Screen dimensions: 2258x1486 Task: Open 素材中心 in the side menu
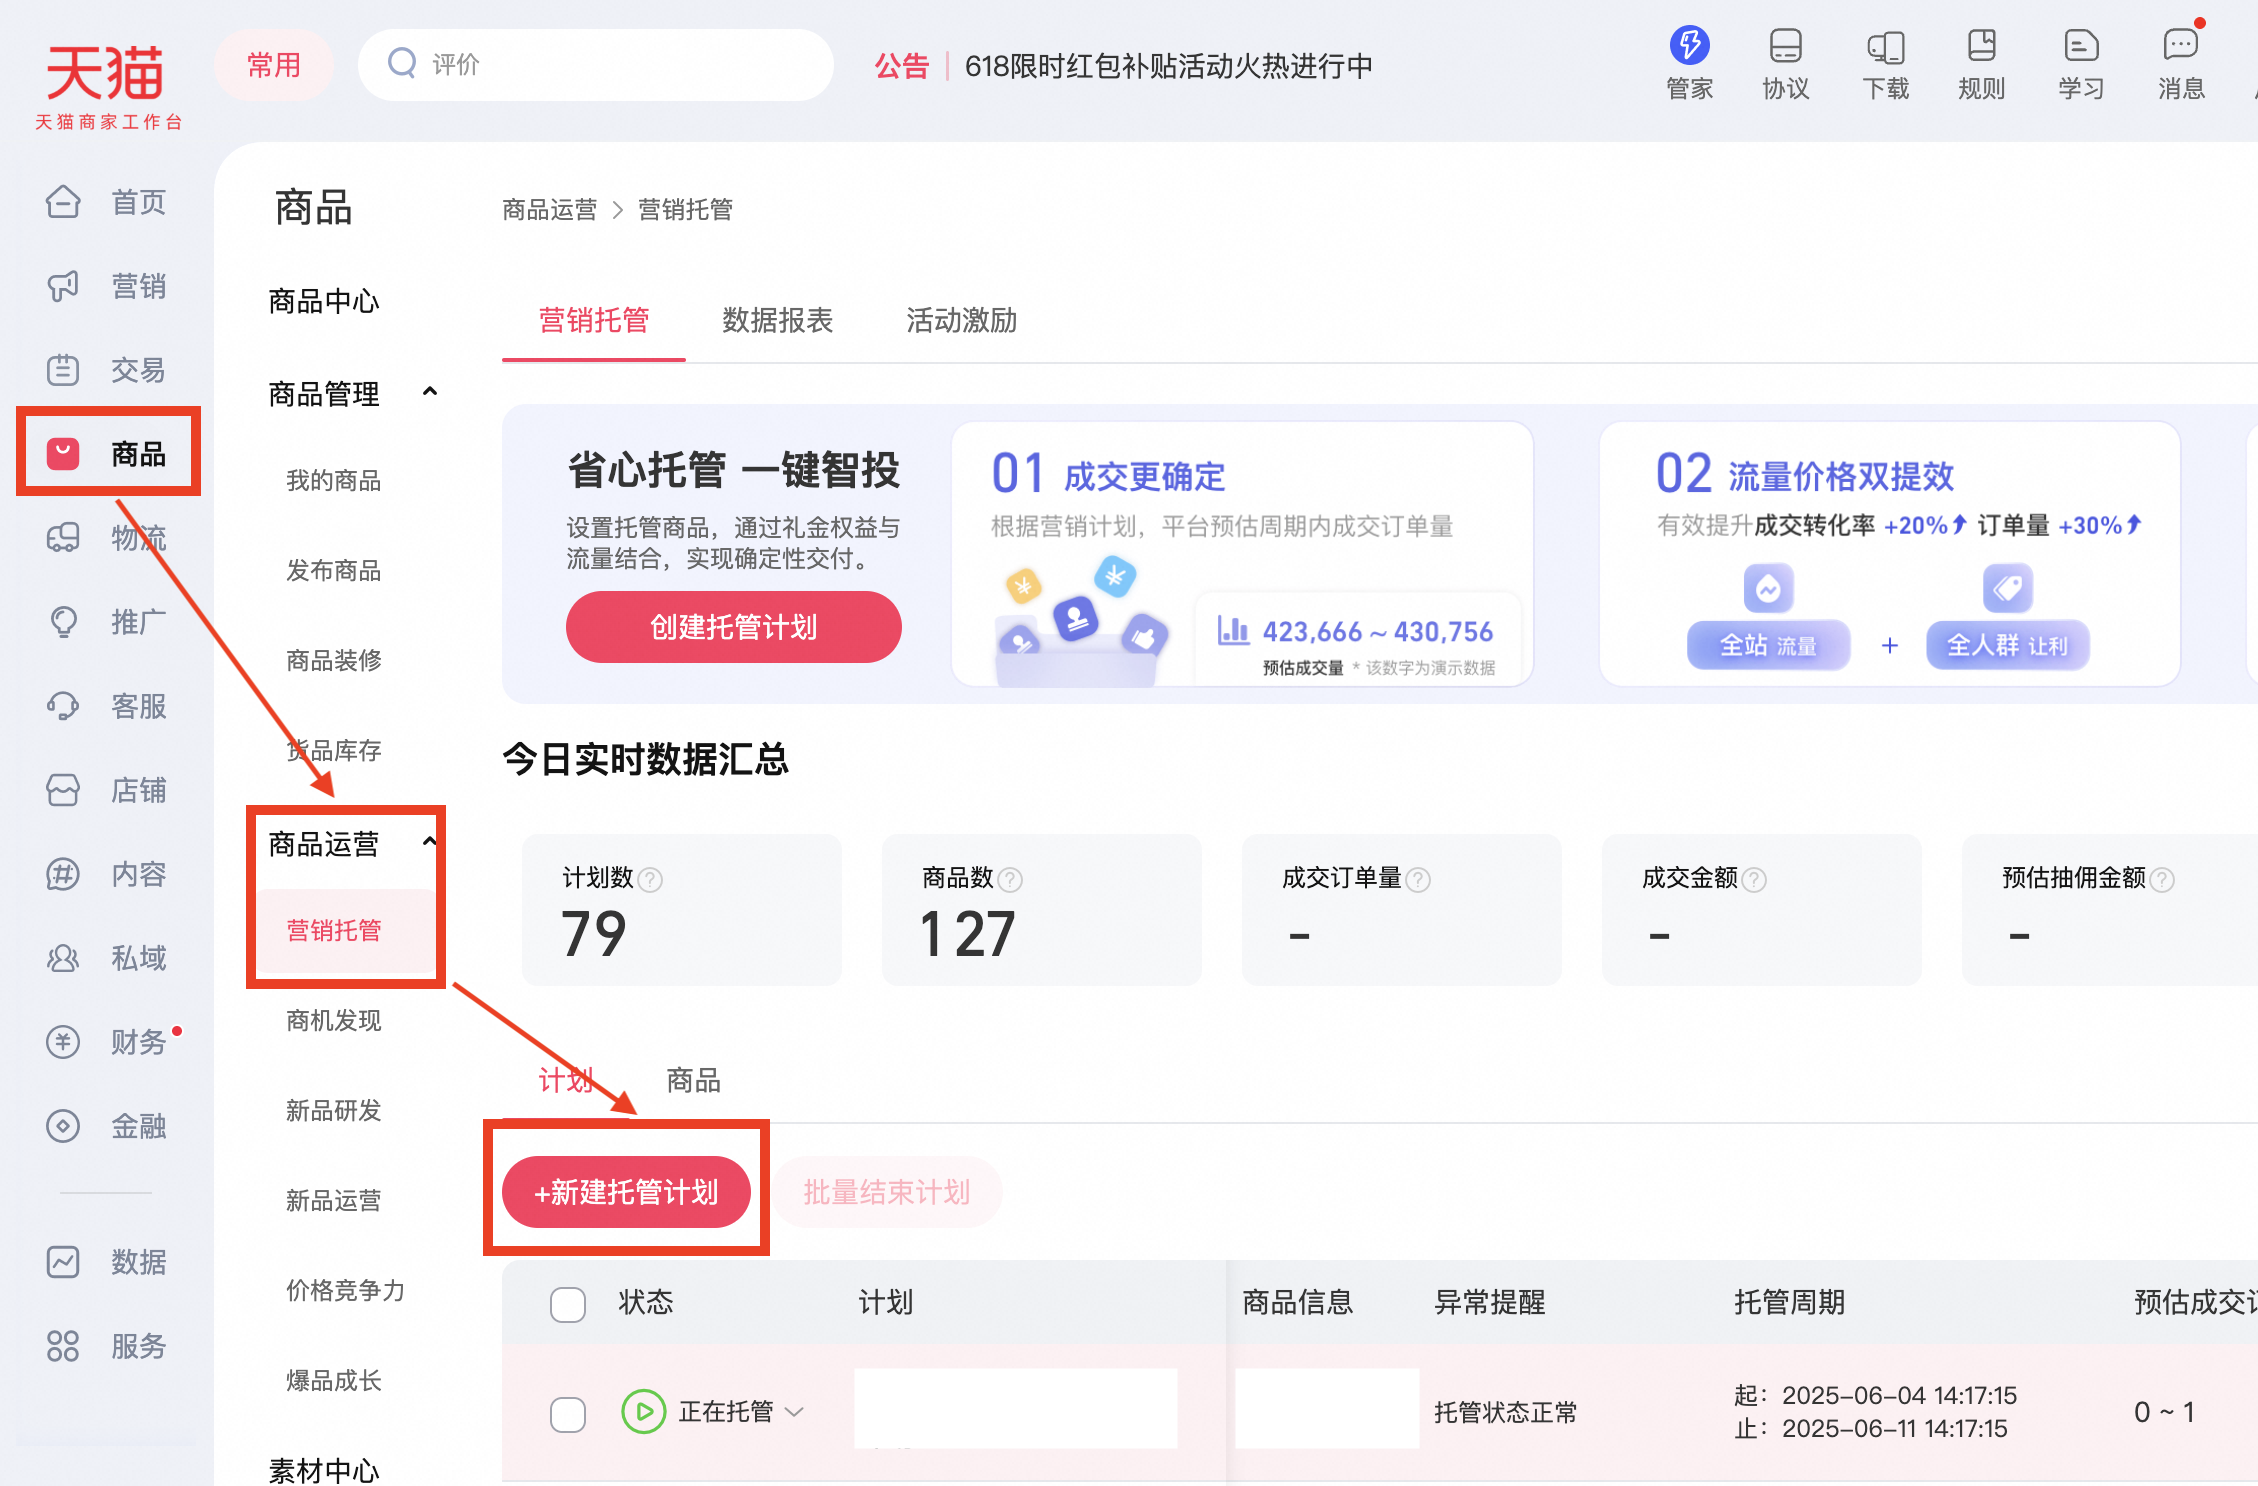[x=324, y=1470]
